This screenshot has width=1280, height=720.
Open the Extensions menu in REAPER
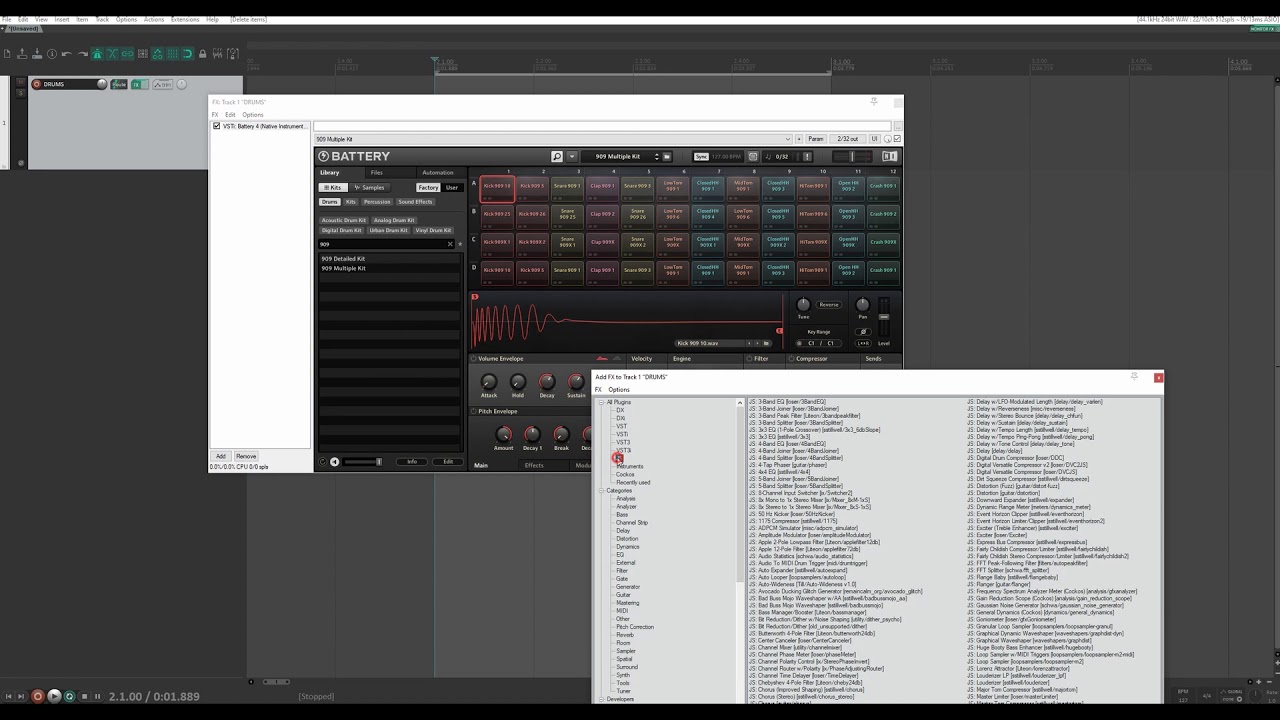point(185,19)
